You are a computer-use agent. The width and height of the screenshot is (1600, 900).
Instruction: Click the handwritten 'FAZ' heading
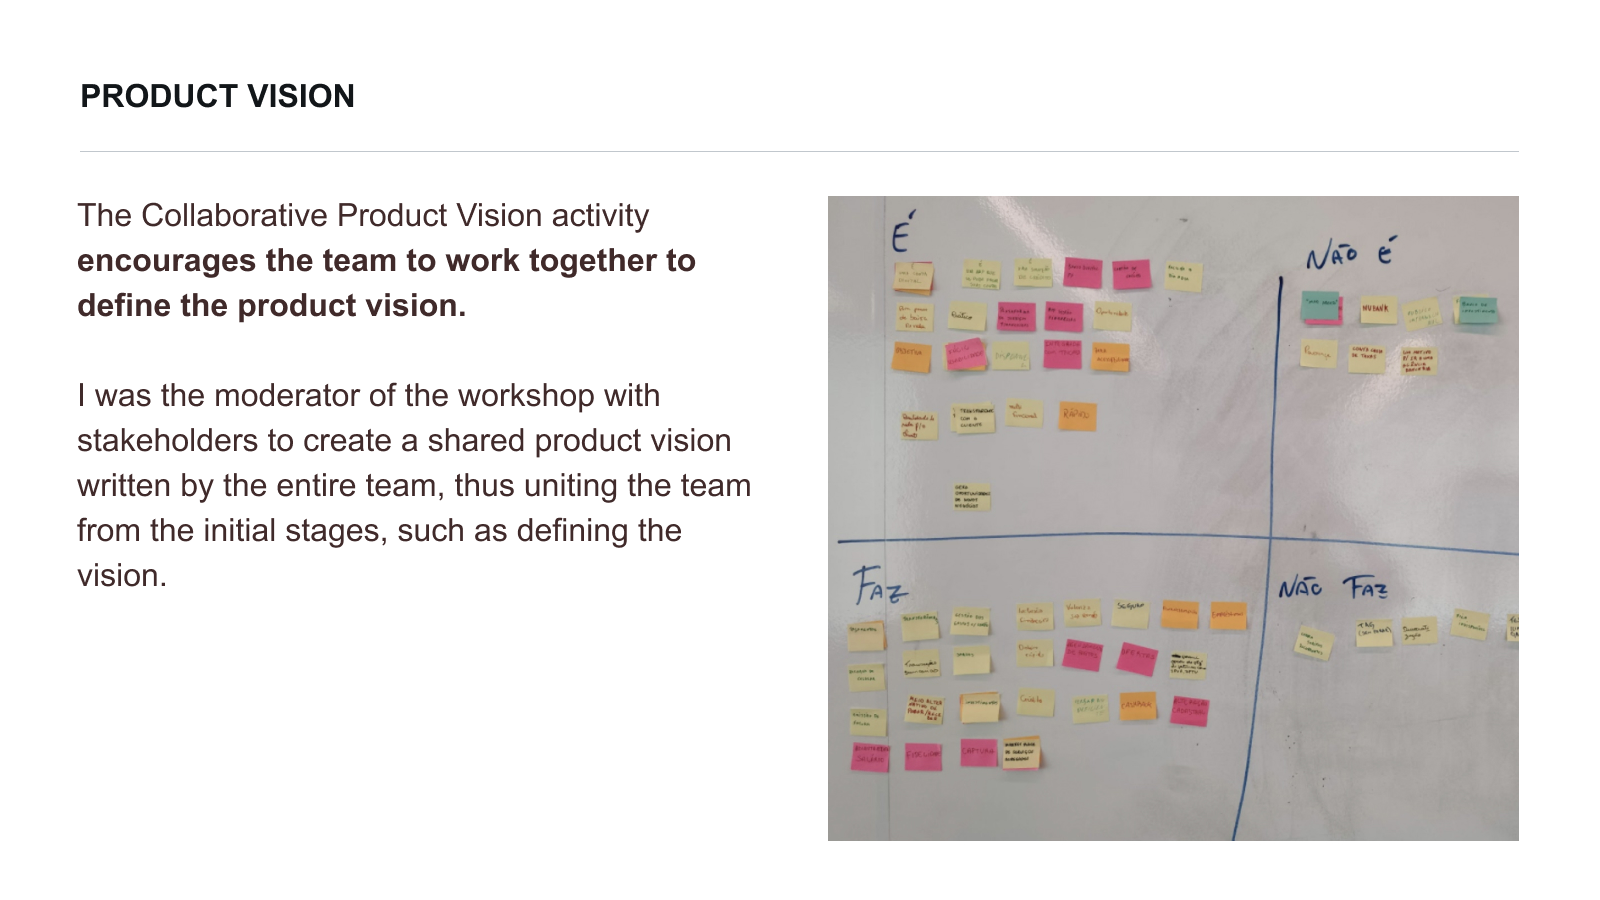click(879, 585)
